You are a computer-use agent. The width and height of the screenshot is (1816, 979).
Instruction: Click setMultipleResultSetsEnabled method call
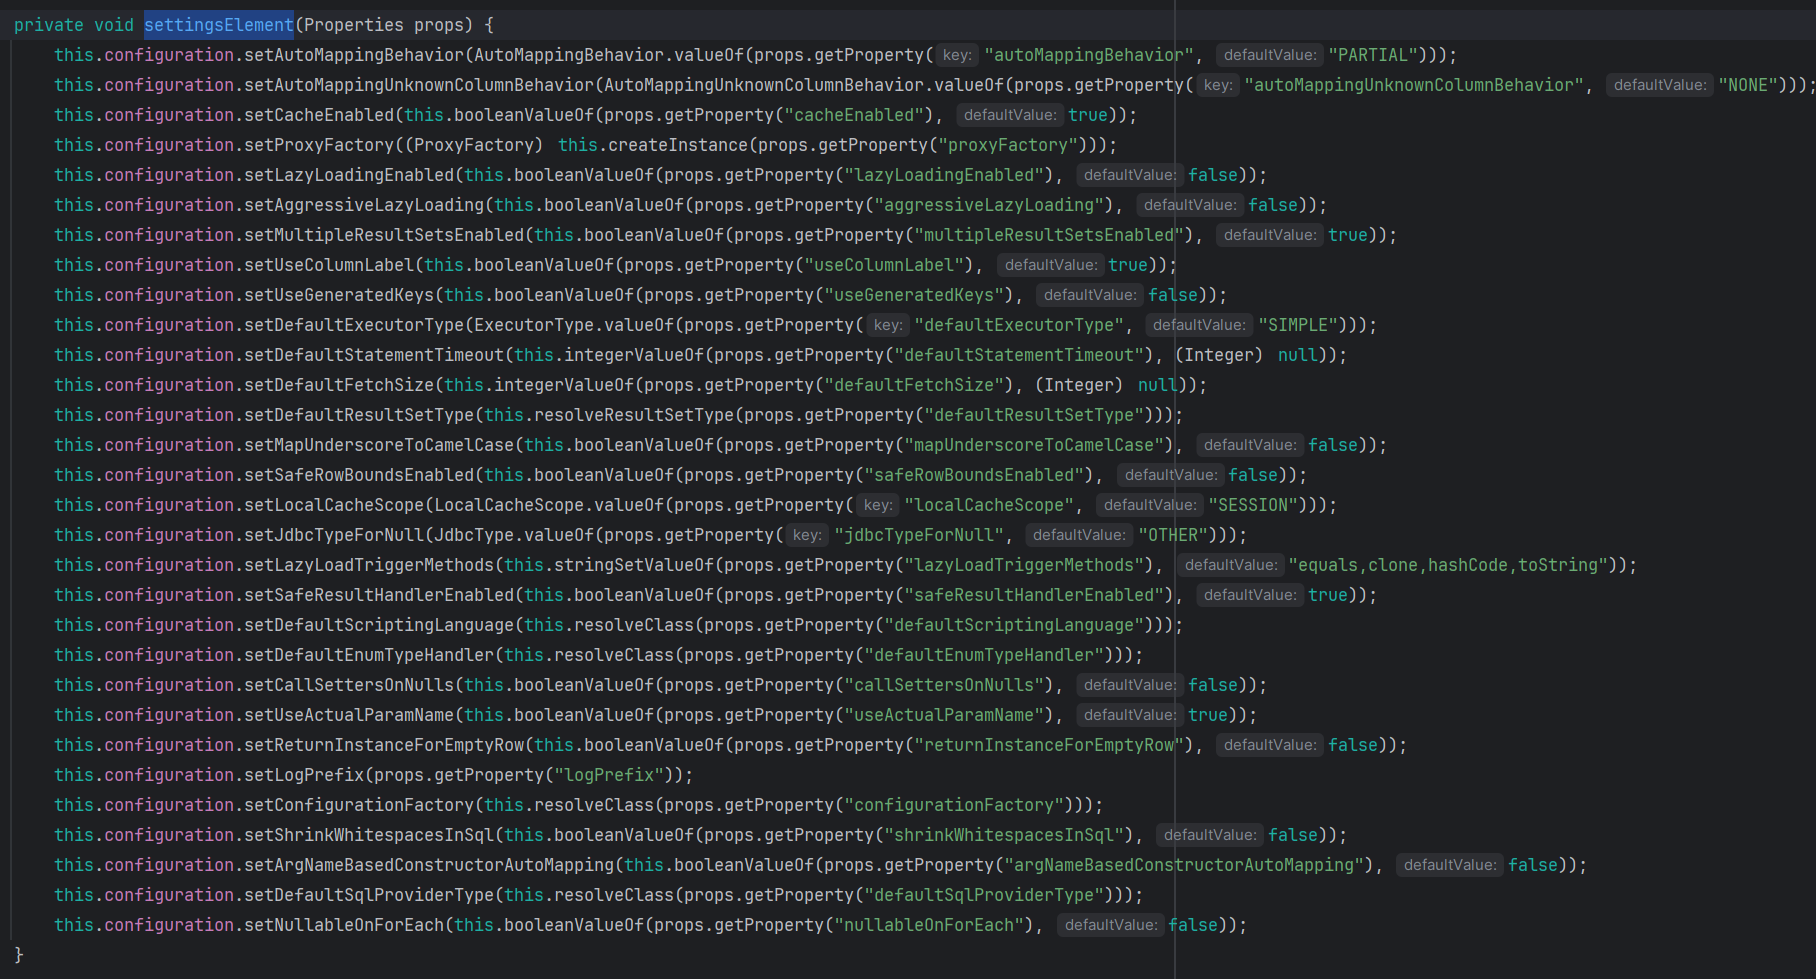pyautogui.click(x=384, y=235)
